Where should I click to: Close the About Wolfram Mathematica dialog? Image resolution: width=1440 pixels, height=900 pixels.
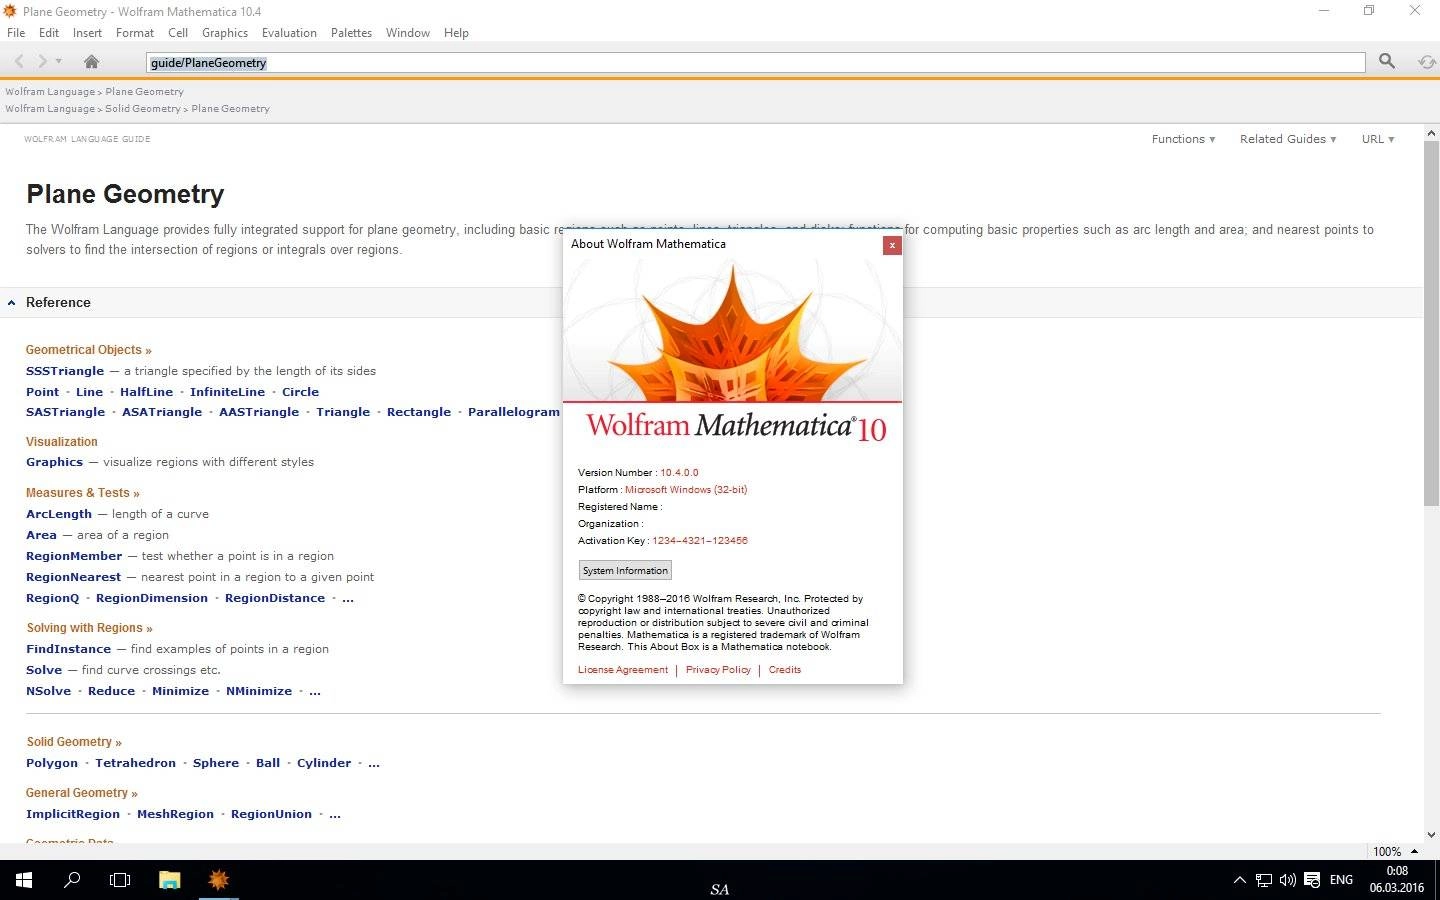[892, 245]
